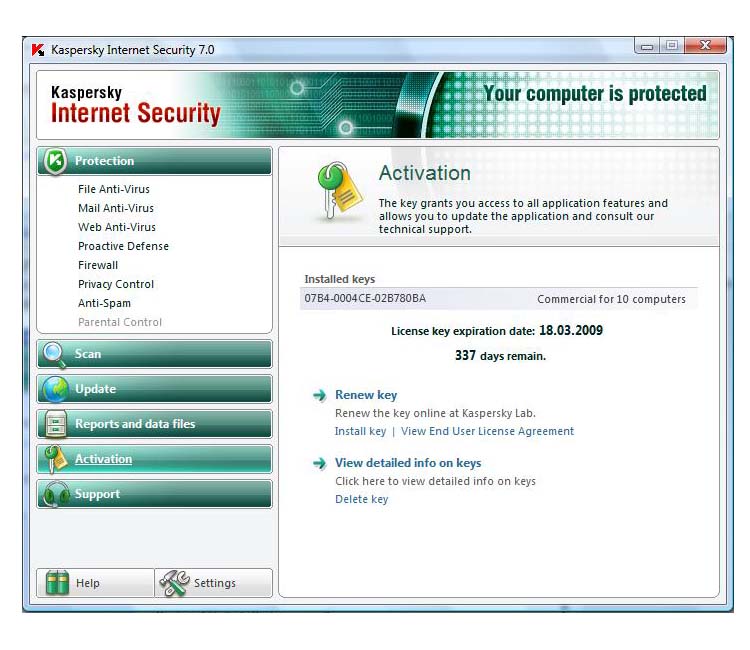The width and height of the screenshot is (750, 650).
Task: Click 'Renew the key online at Kaspersky Lab.'
Action: 435,413
